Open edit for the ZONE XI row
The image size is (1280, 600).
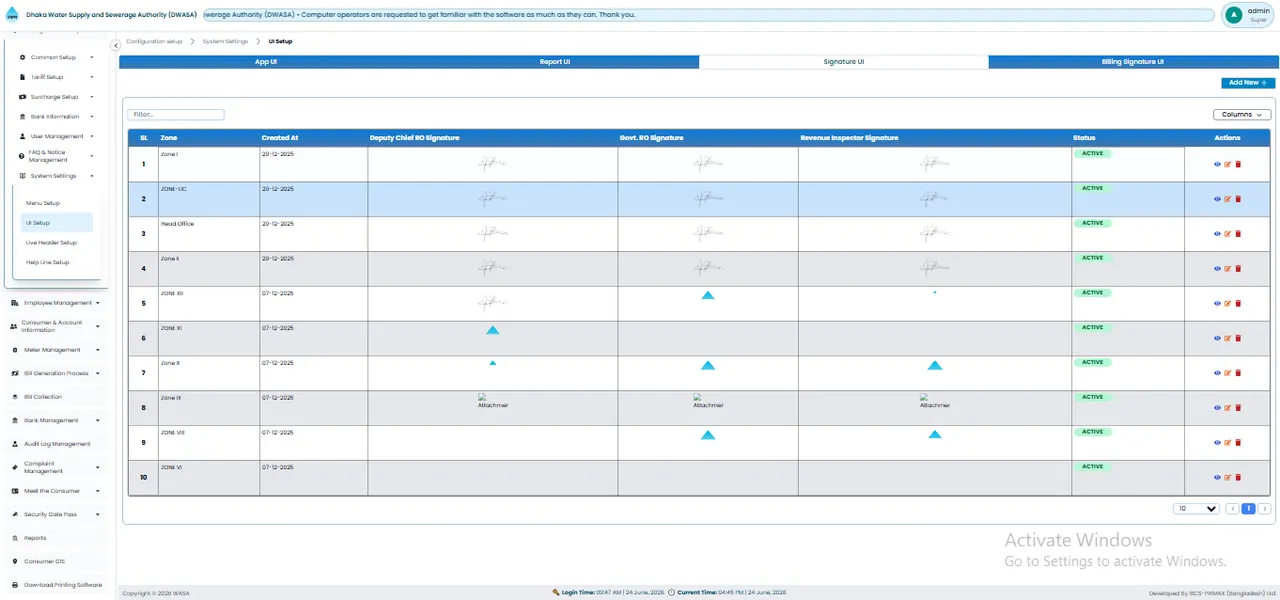pos(1228,338)
